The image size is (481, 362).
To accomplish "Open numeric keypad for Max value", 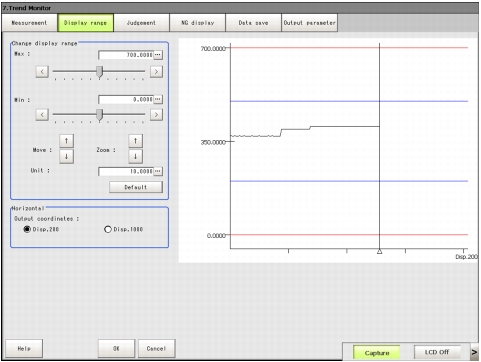I will point(158,55).
